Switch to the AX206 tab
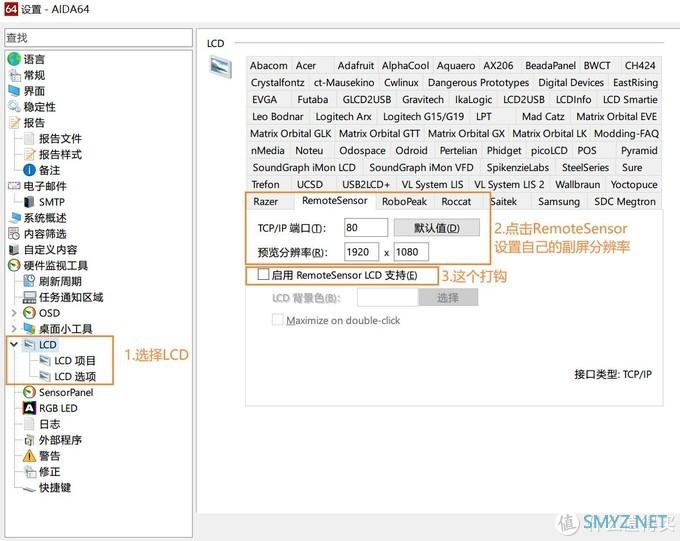Viewport: 680px width, 541px height. click(x=498, y=66)
